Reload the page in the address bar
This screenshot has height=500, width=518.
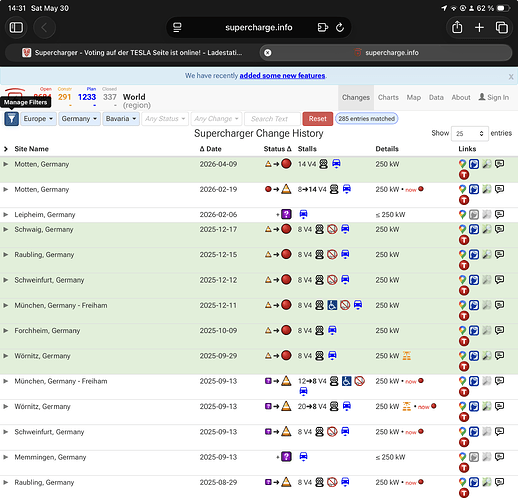pyautogui.click(x=340, y=27)
